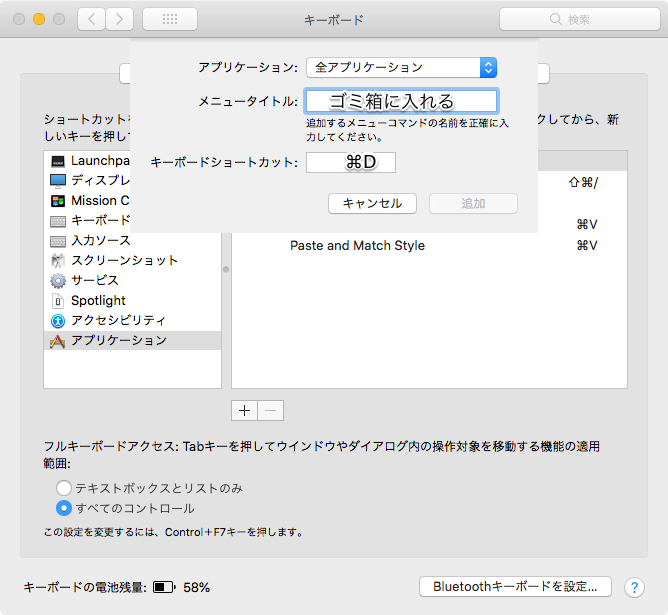Select テキストボックスとリストのみ radio button

point(63,488)
